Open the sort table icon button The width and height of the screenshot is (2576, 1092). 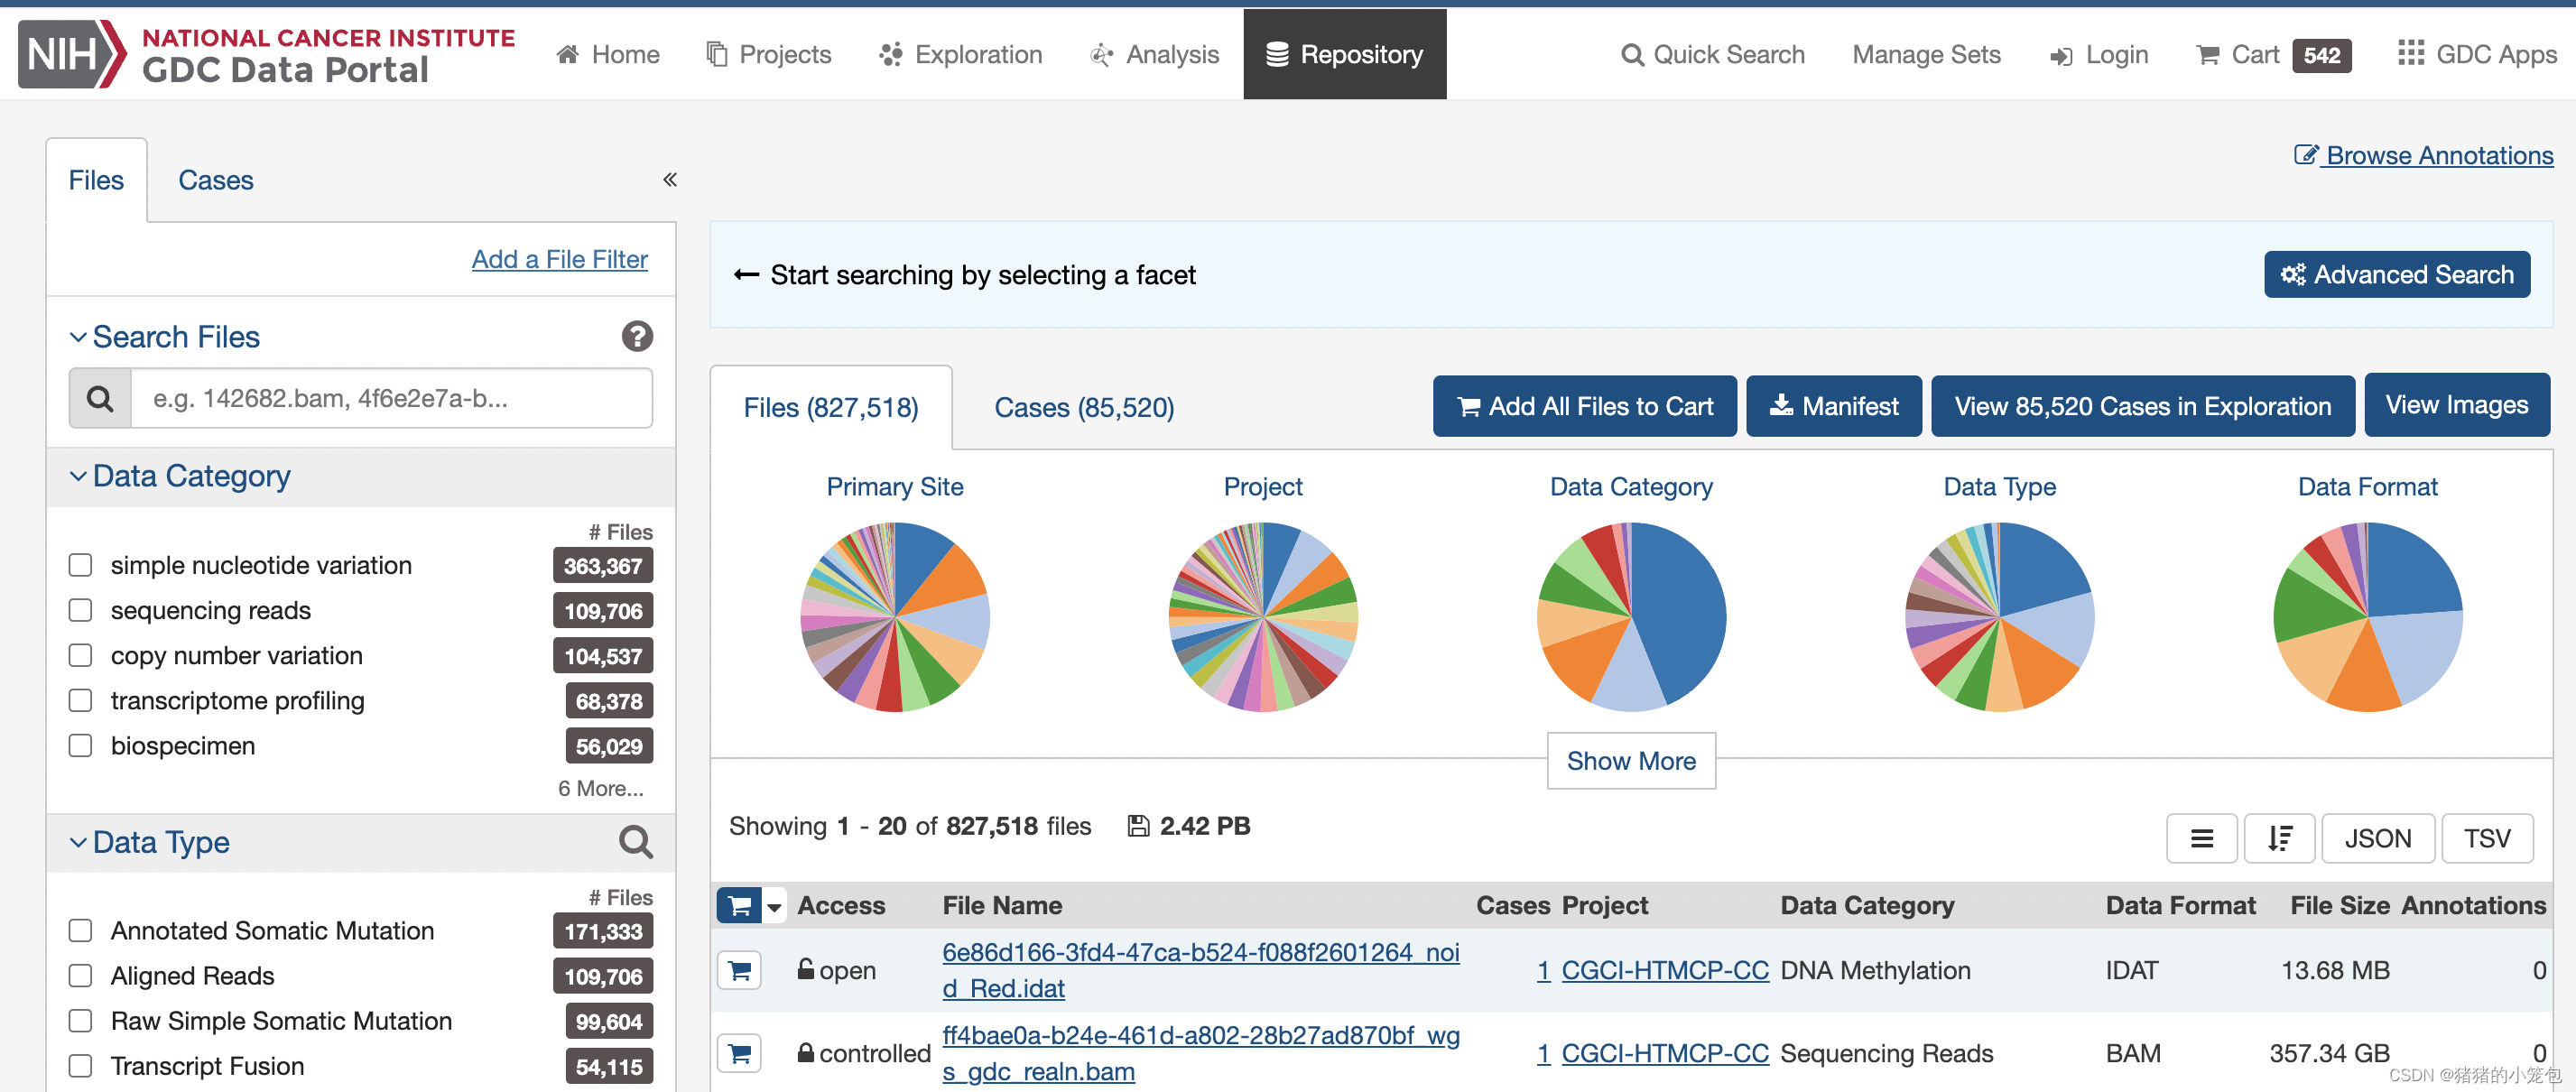click(x=2279, y=838)
